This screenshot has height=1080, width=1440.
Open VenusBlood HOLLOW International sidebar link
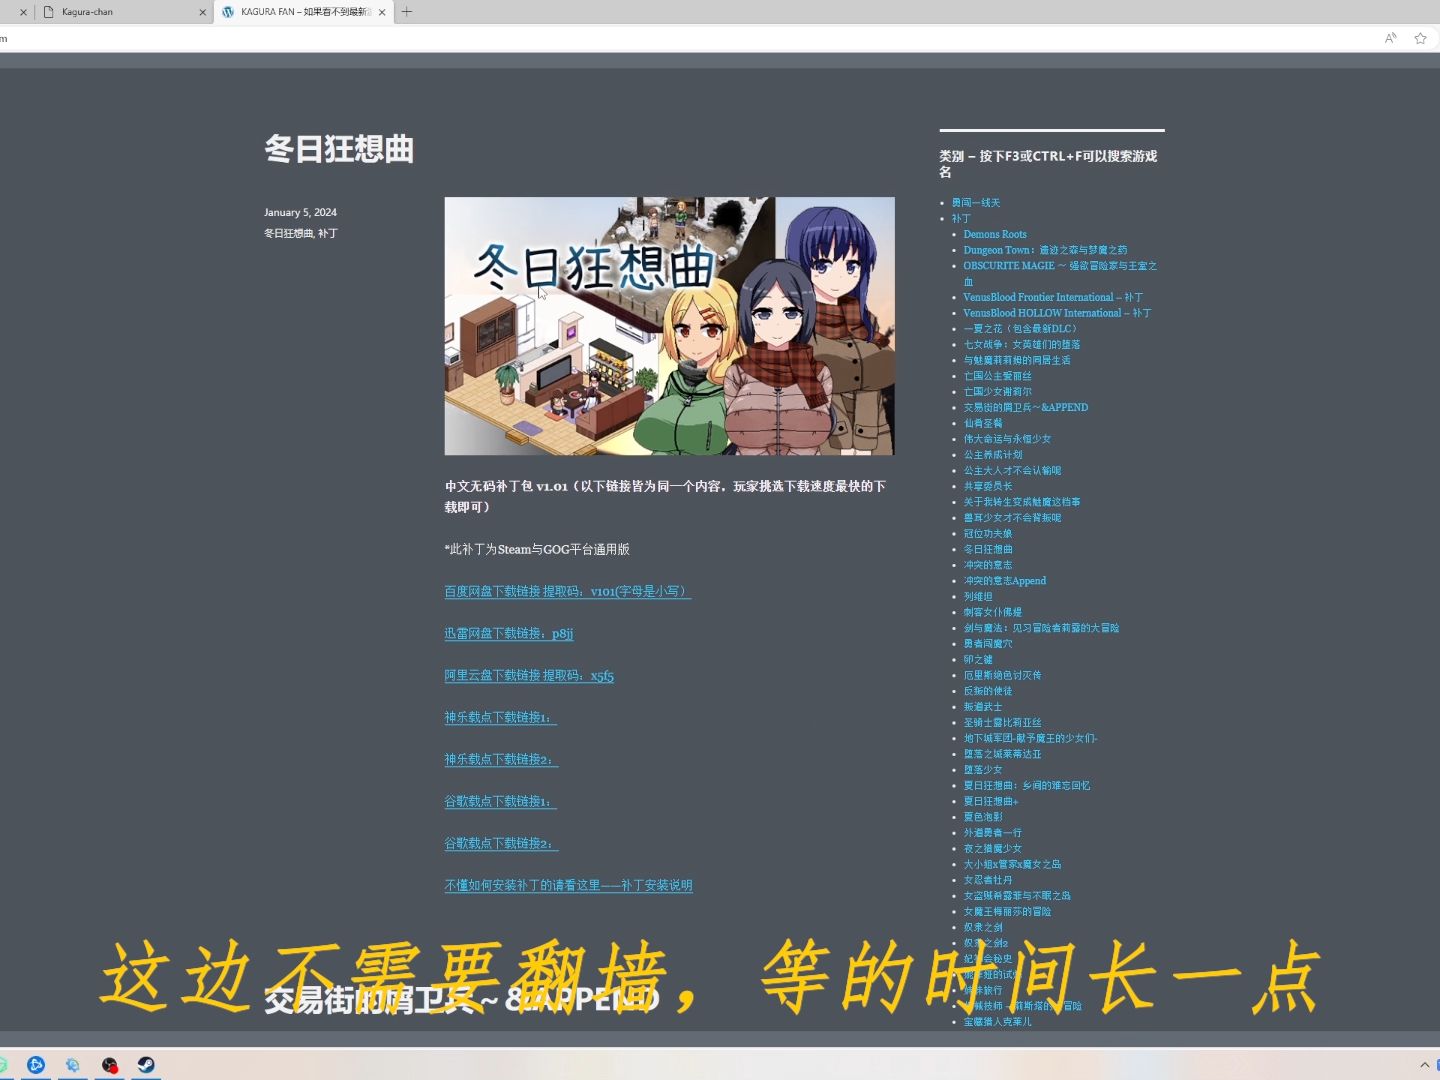pyautogui.click(x=1057, y=313)
